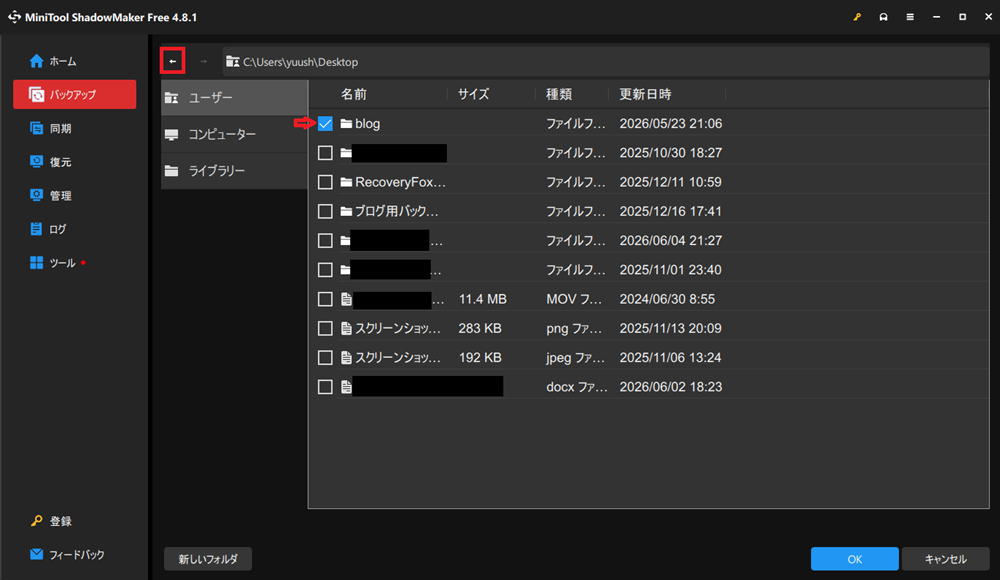This screenshot has width=1000, height=580.
Task: Click the 登録 key icon
Action: pos(36,521)
